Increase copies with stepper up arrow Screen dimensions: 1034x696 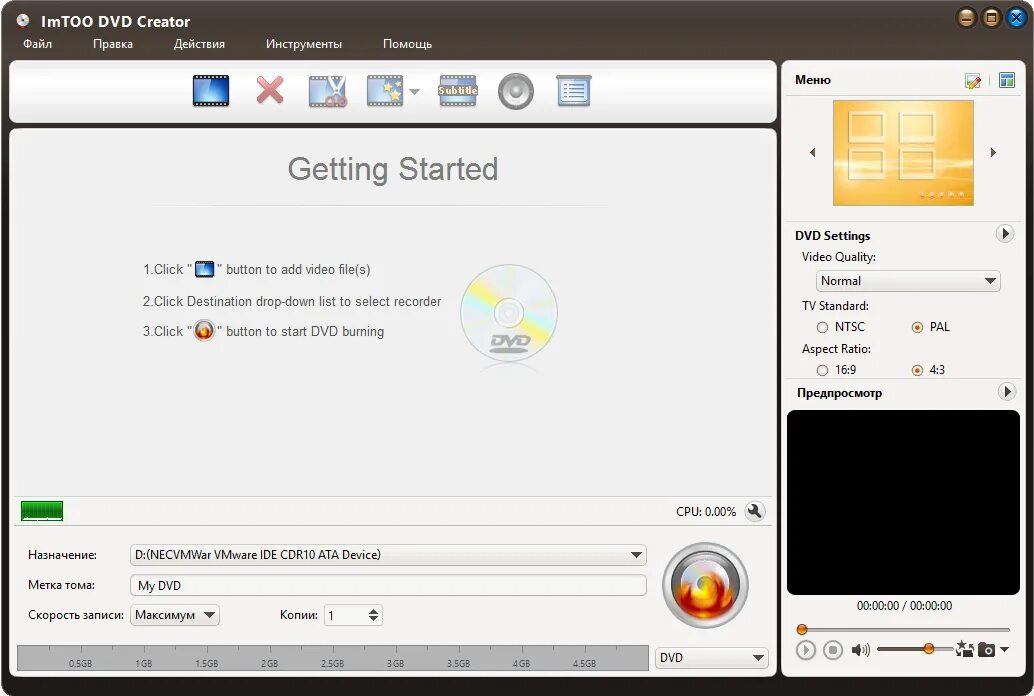click(373, 611)
